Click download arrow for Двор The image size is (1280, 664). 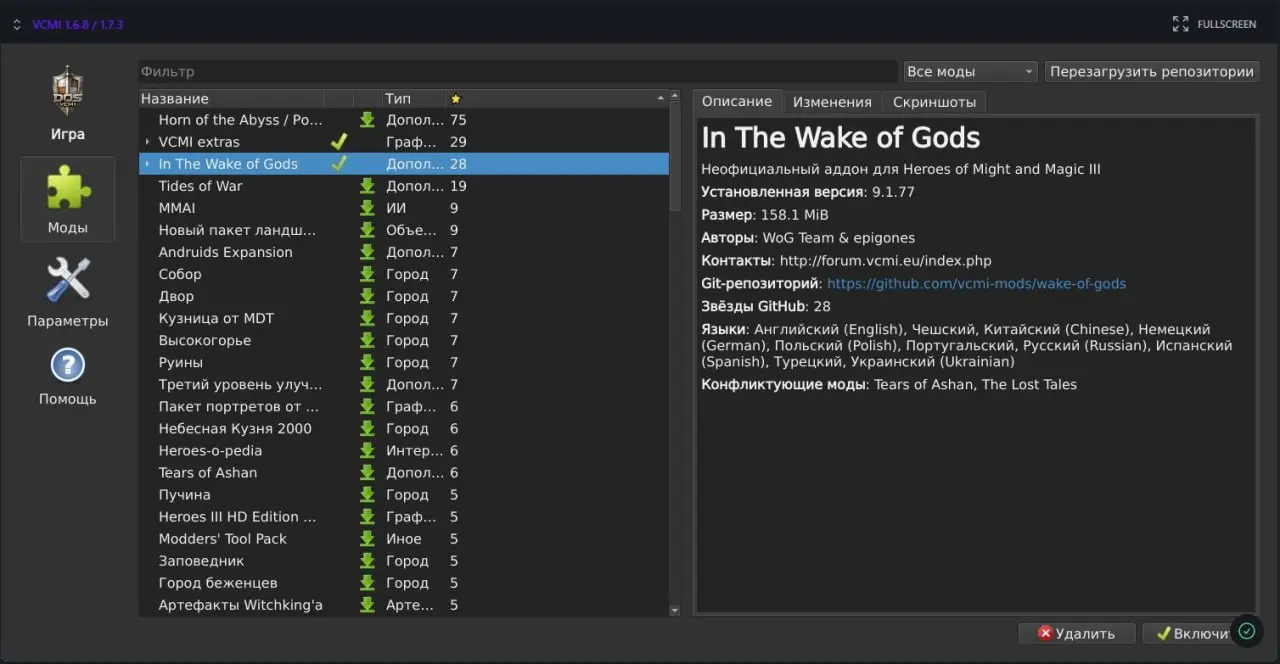tap(367, 296)
